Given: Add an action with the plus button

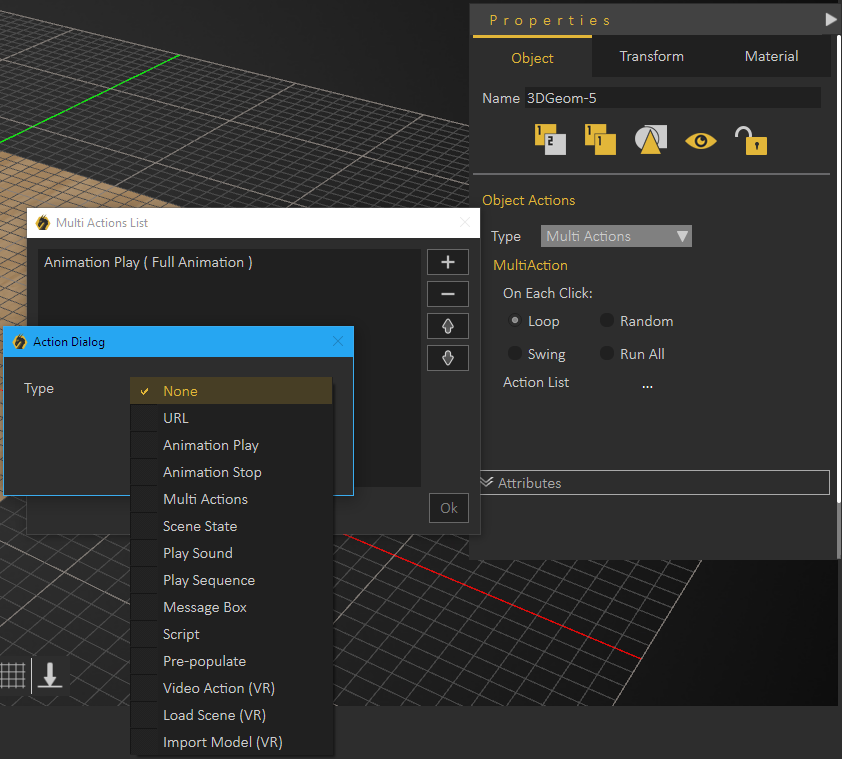Looking at the screenshot, I should pos(448,262).
